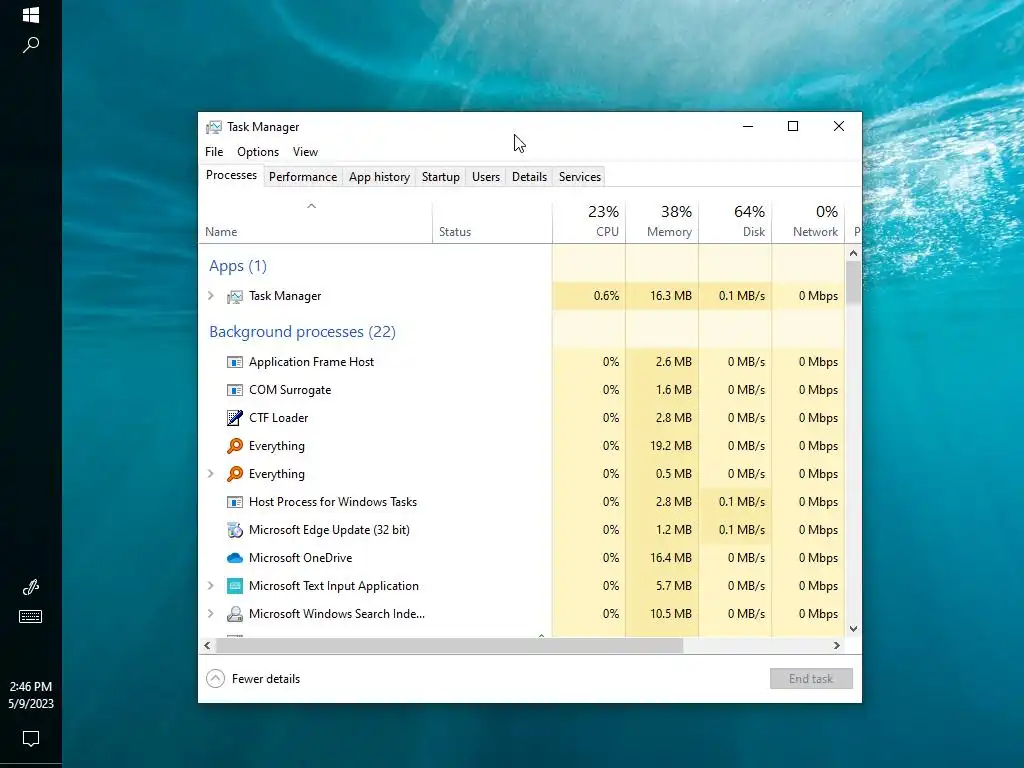Switch to the Users tab
Screen dimensions: 1024x768
tap(486, 177)
